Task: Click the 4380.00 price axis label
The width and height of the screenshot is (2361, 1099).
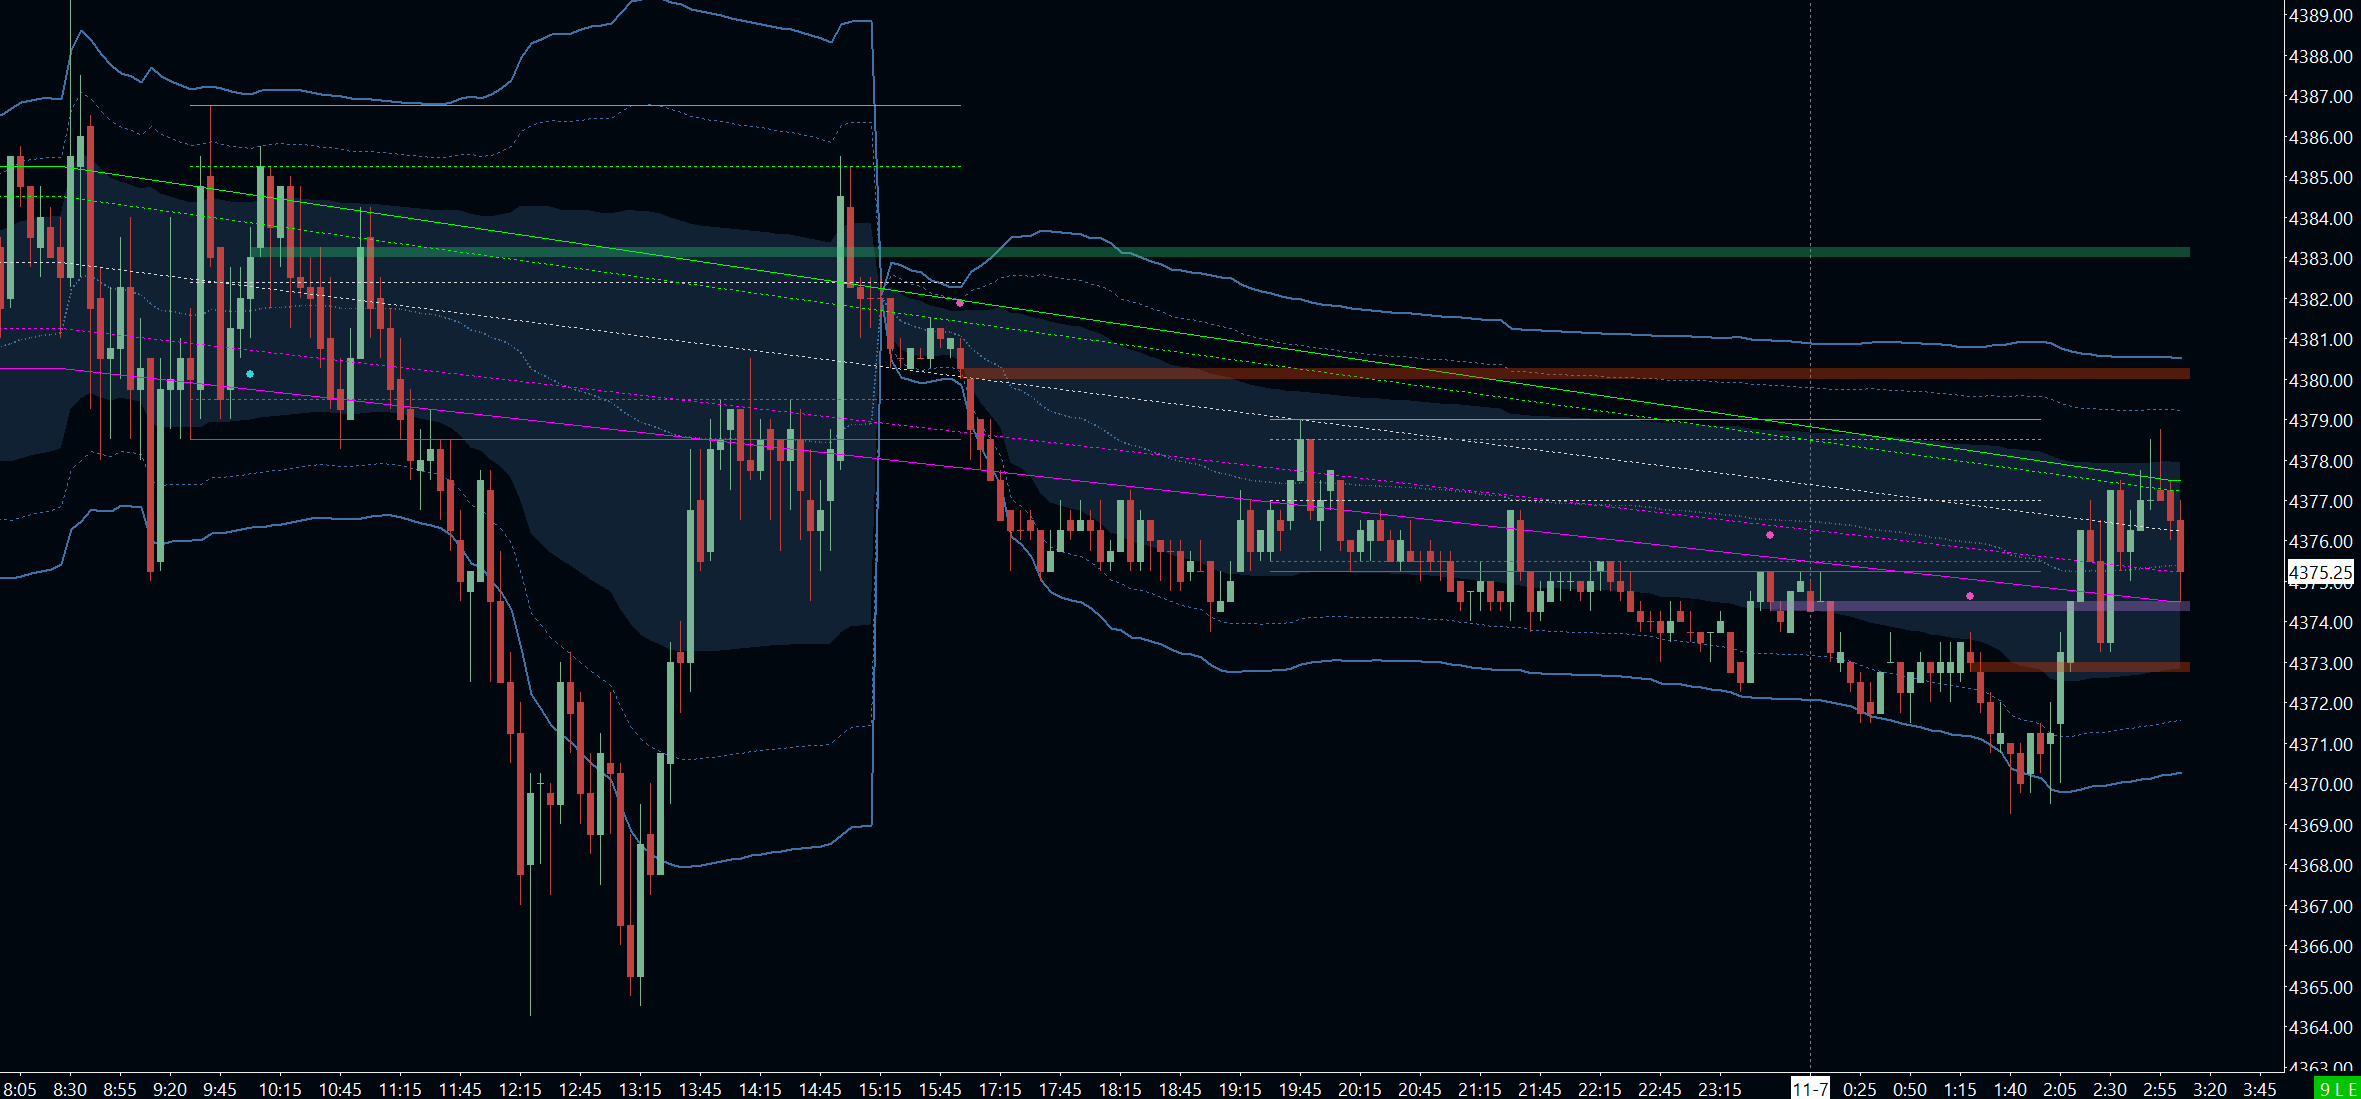Action: 2320,380
